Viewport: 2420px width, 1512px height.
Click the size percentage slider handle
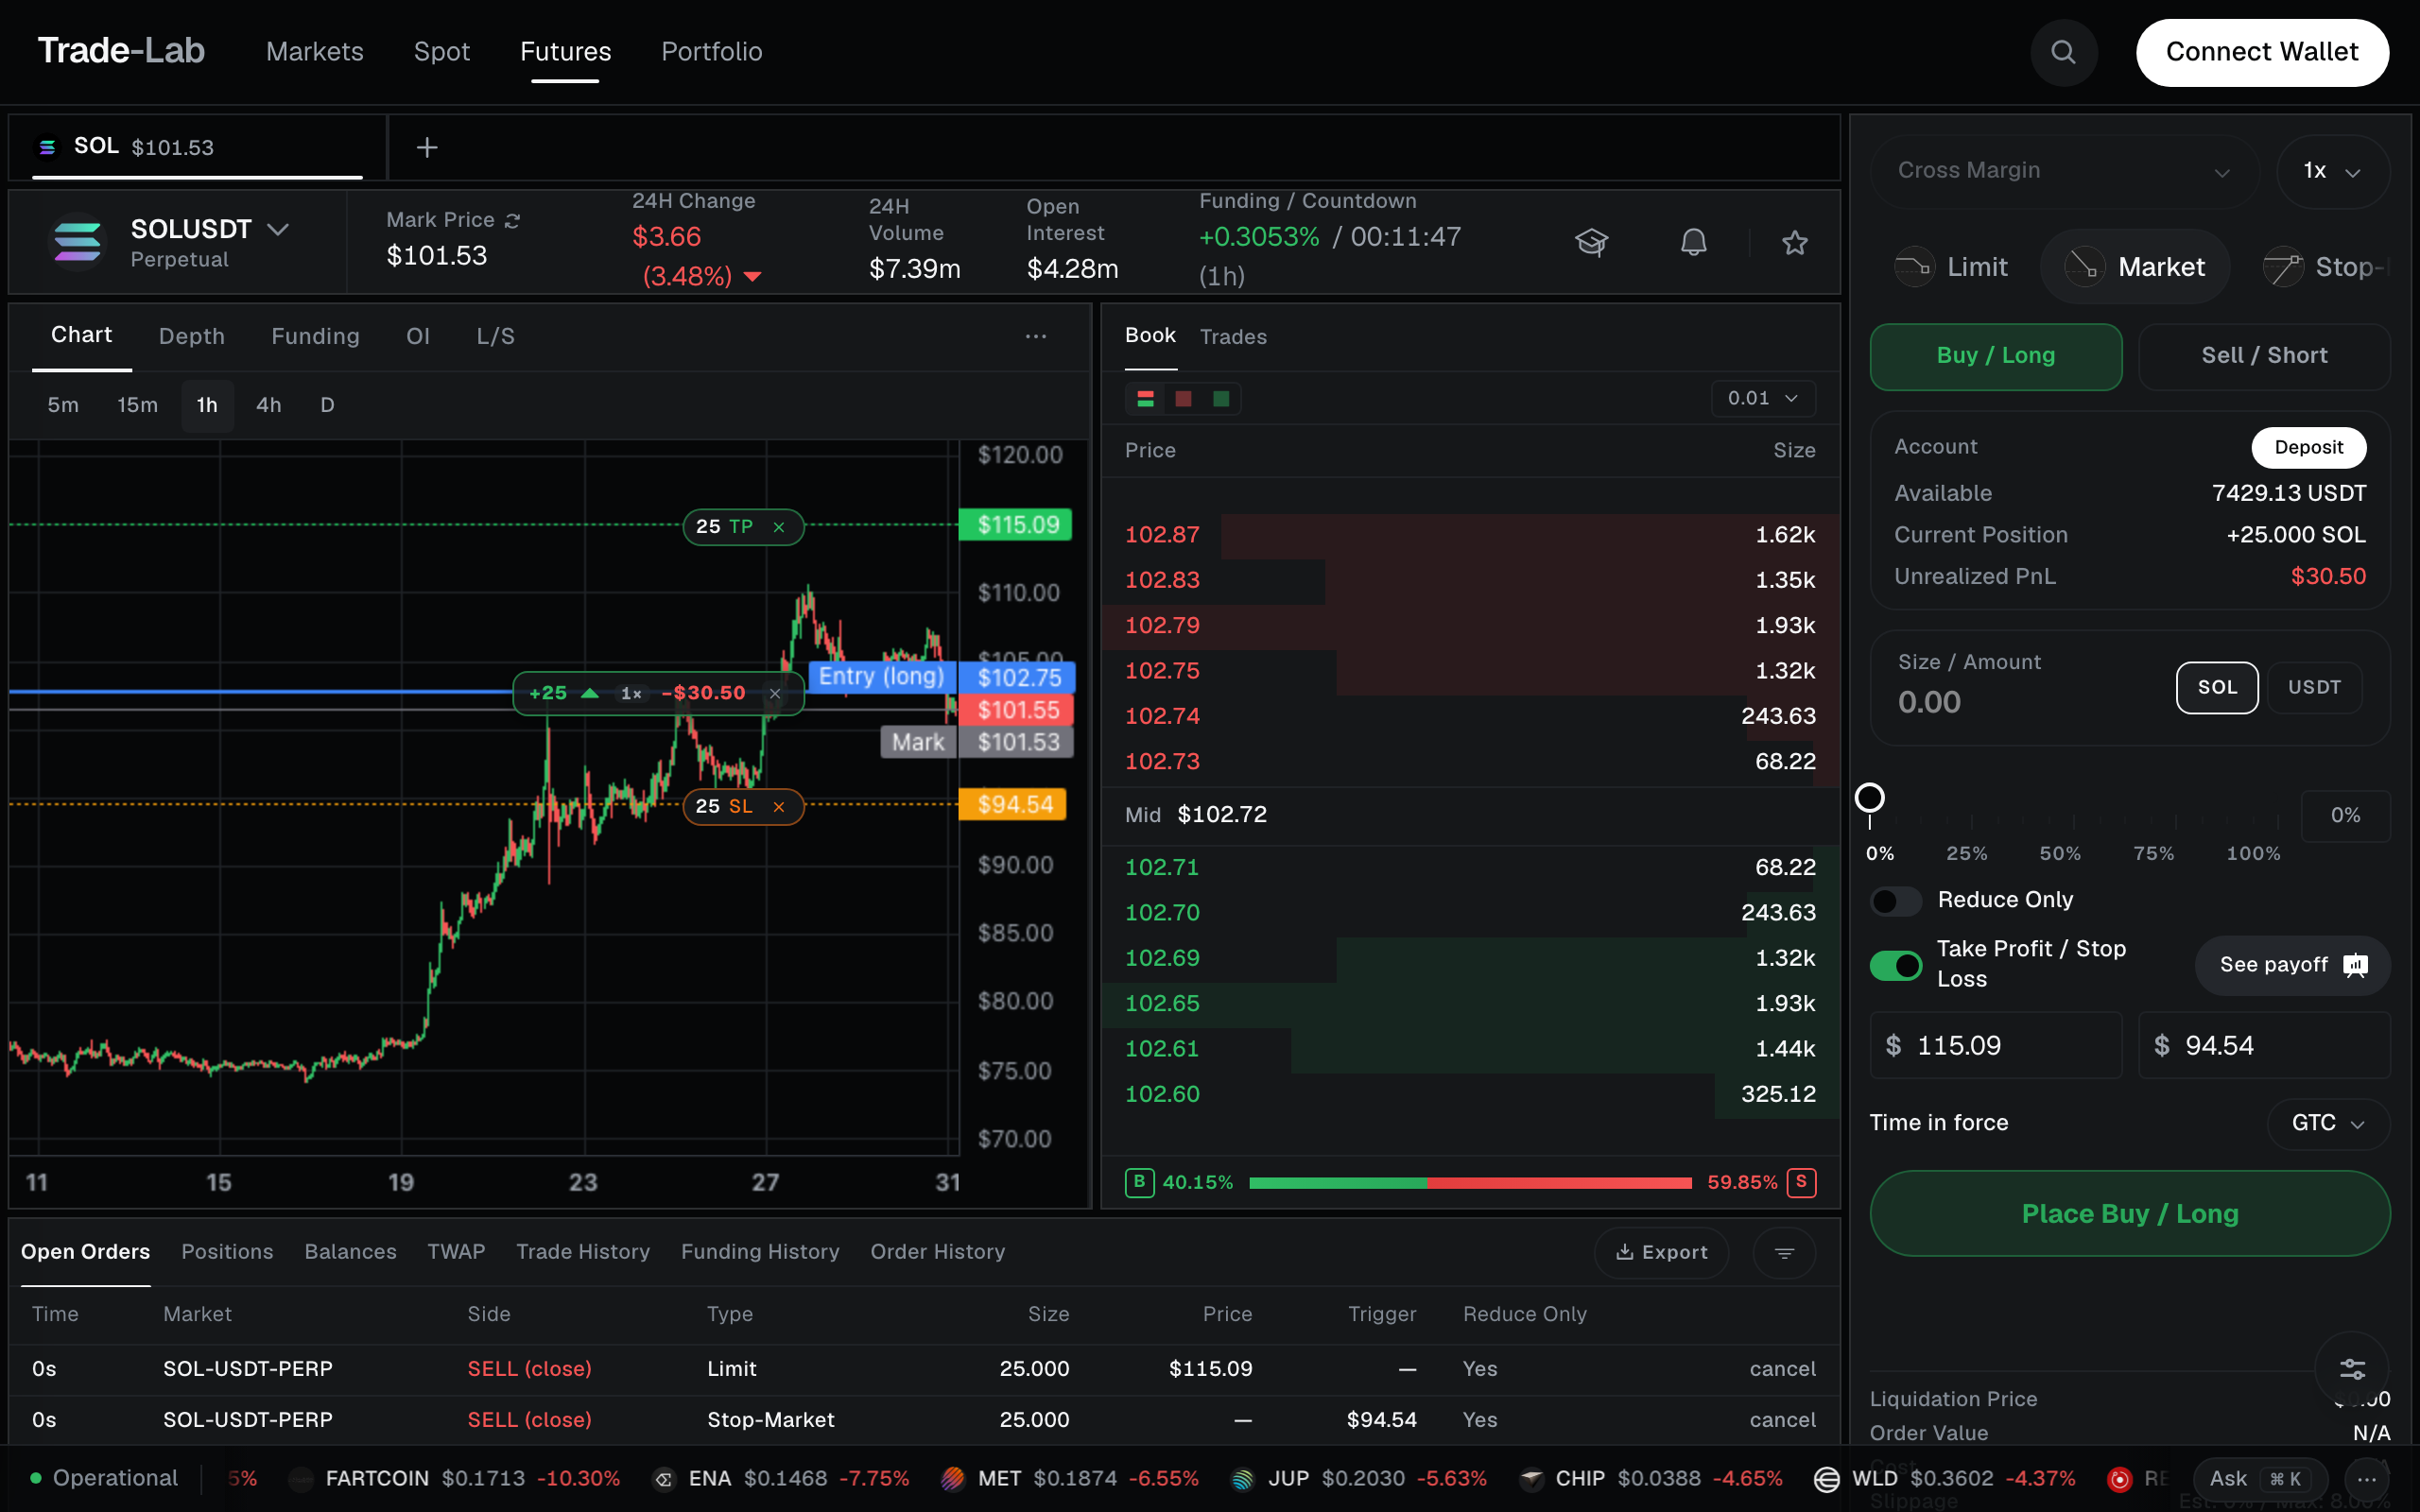pyautogui.click(x=1869, y=798)
